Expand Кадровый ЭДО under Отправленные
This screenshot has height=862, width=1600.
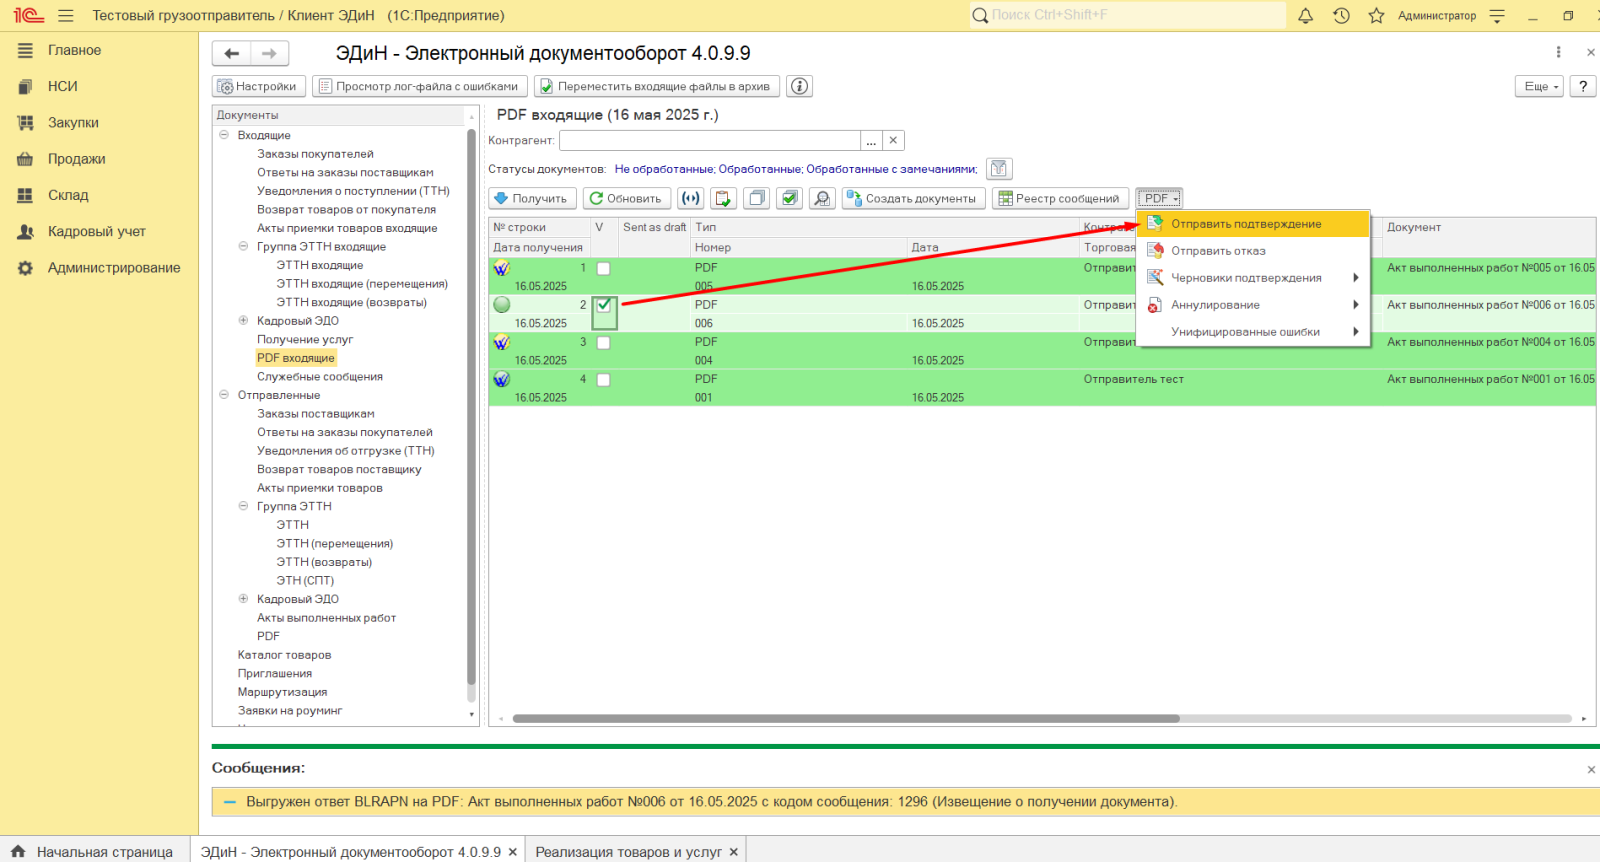(243, 599)
